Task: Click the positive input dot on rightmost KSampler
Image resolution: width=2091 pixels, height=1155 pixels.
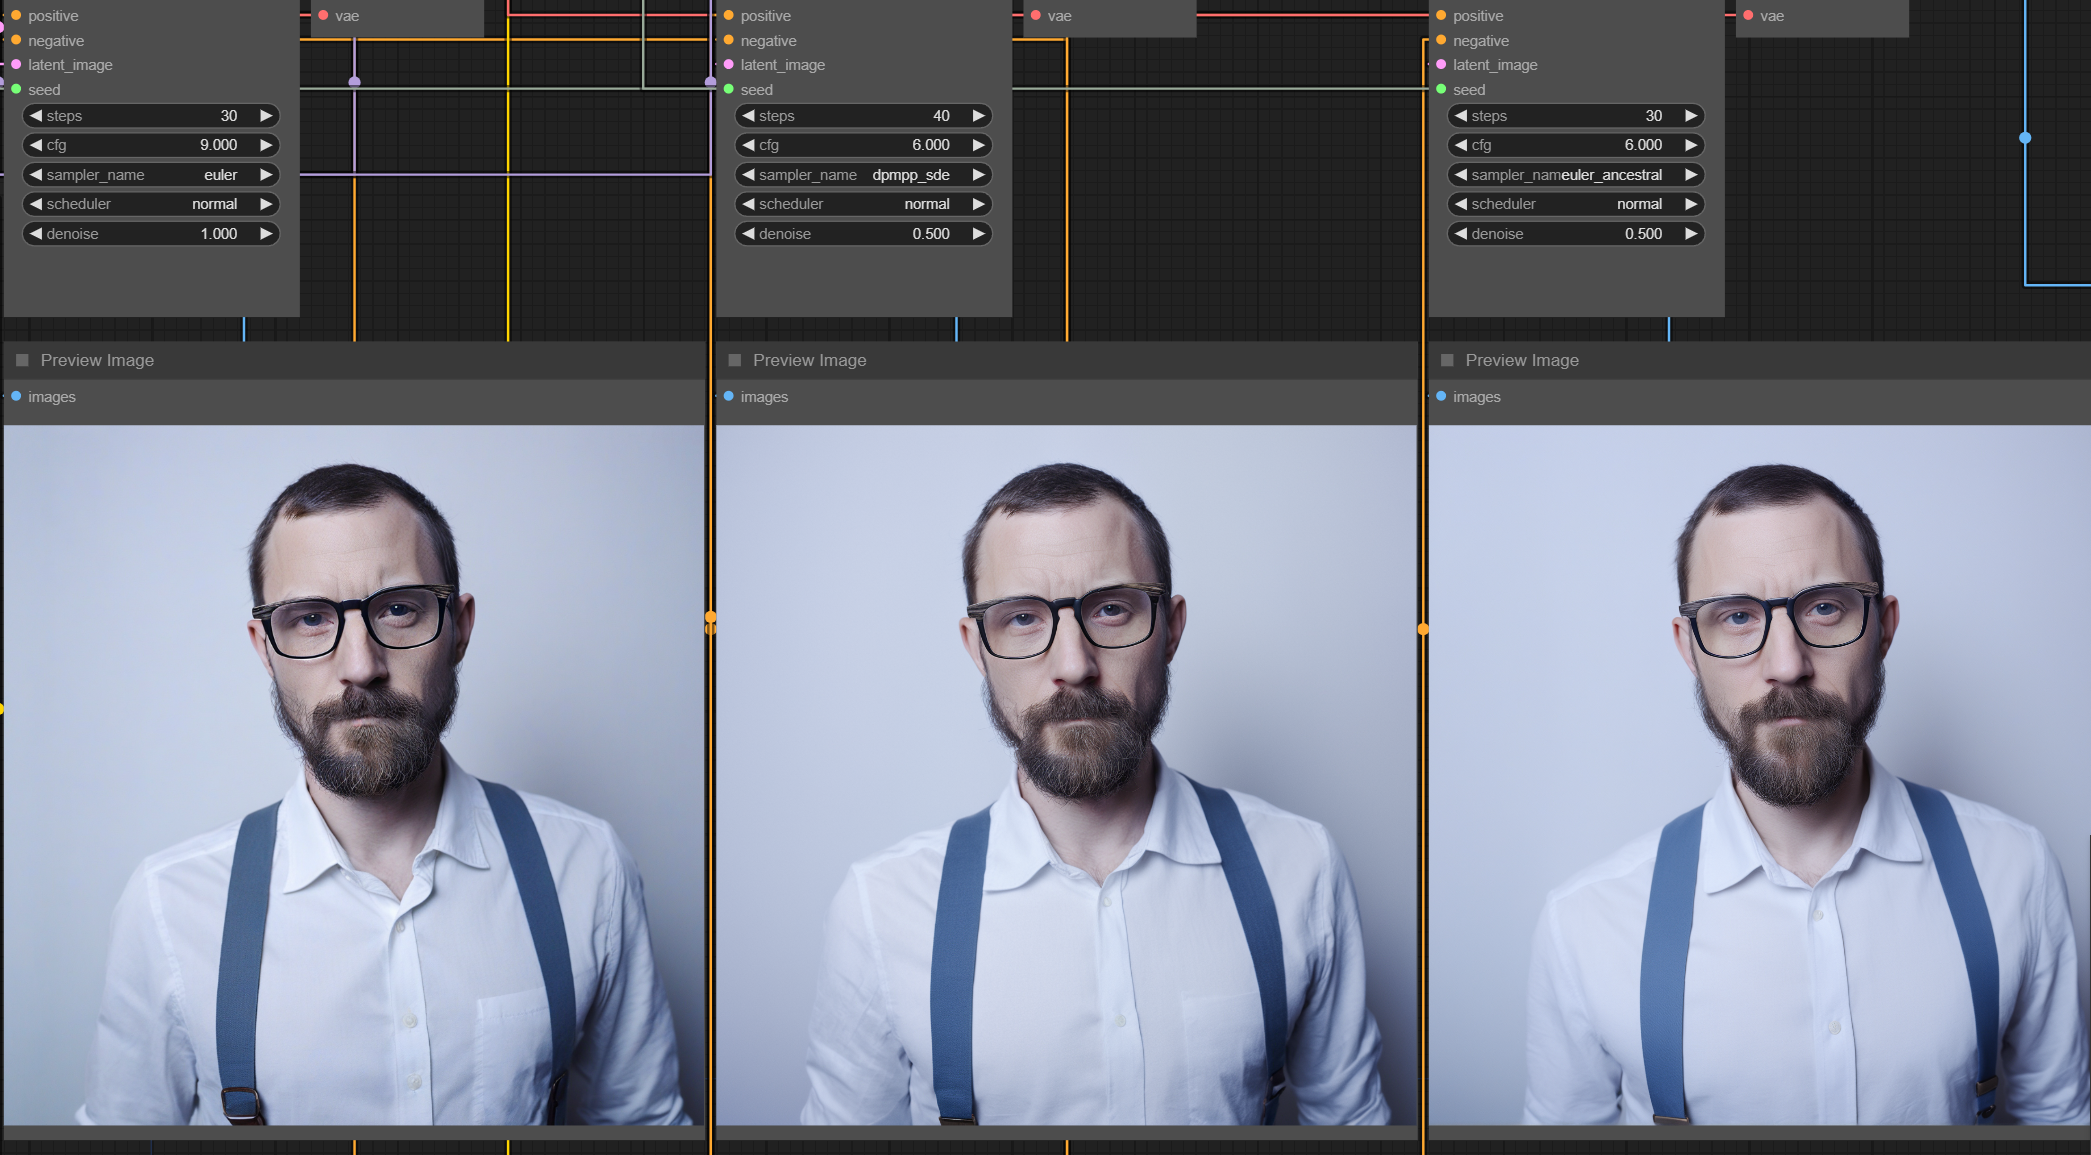Action: [1441, 15]
